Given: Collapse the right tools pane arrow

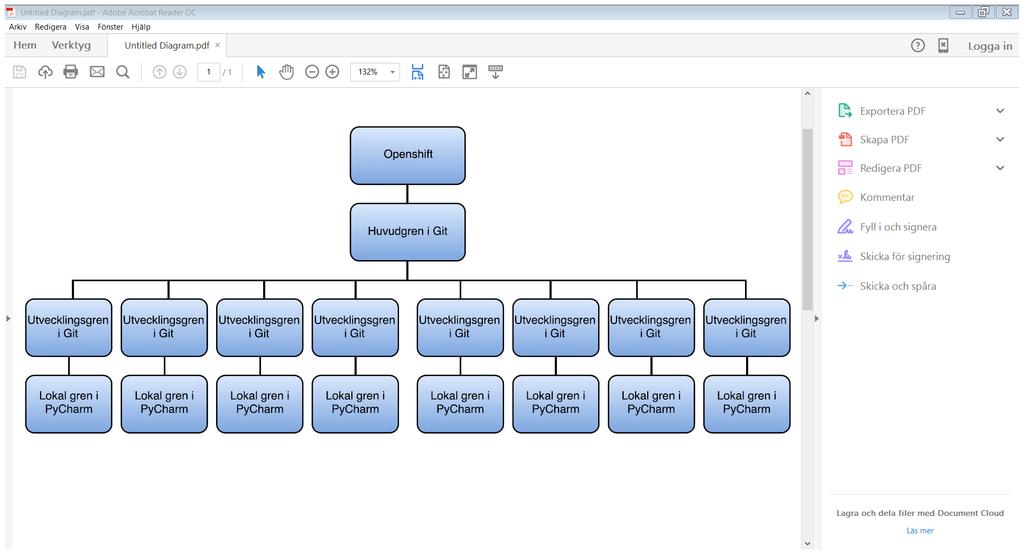Looking at the screenshot, I should click(x=816, y=319).
